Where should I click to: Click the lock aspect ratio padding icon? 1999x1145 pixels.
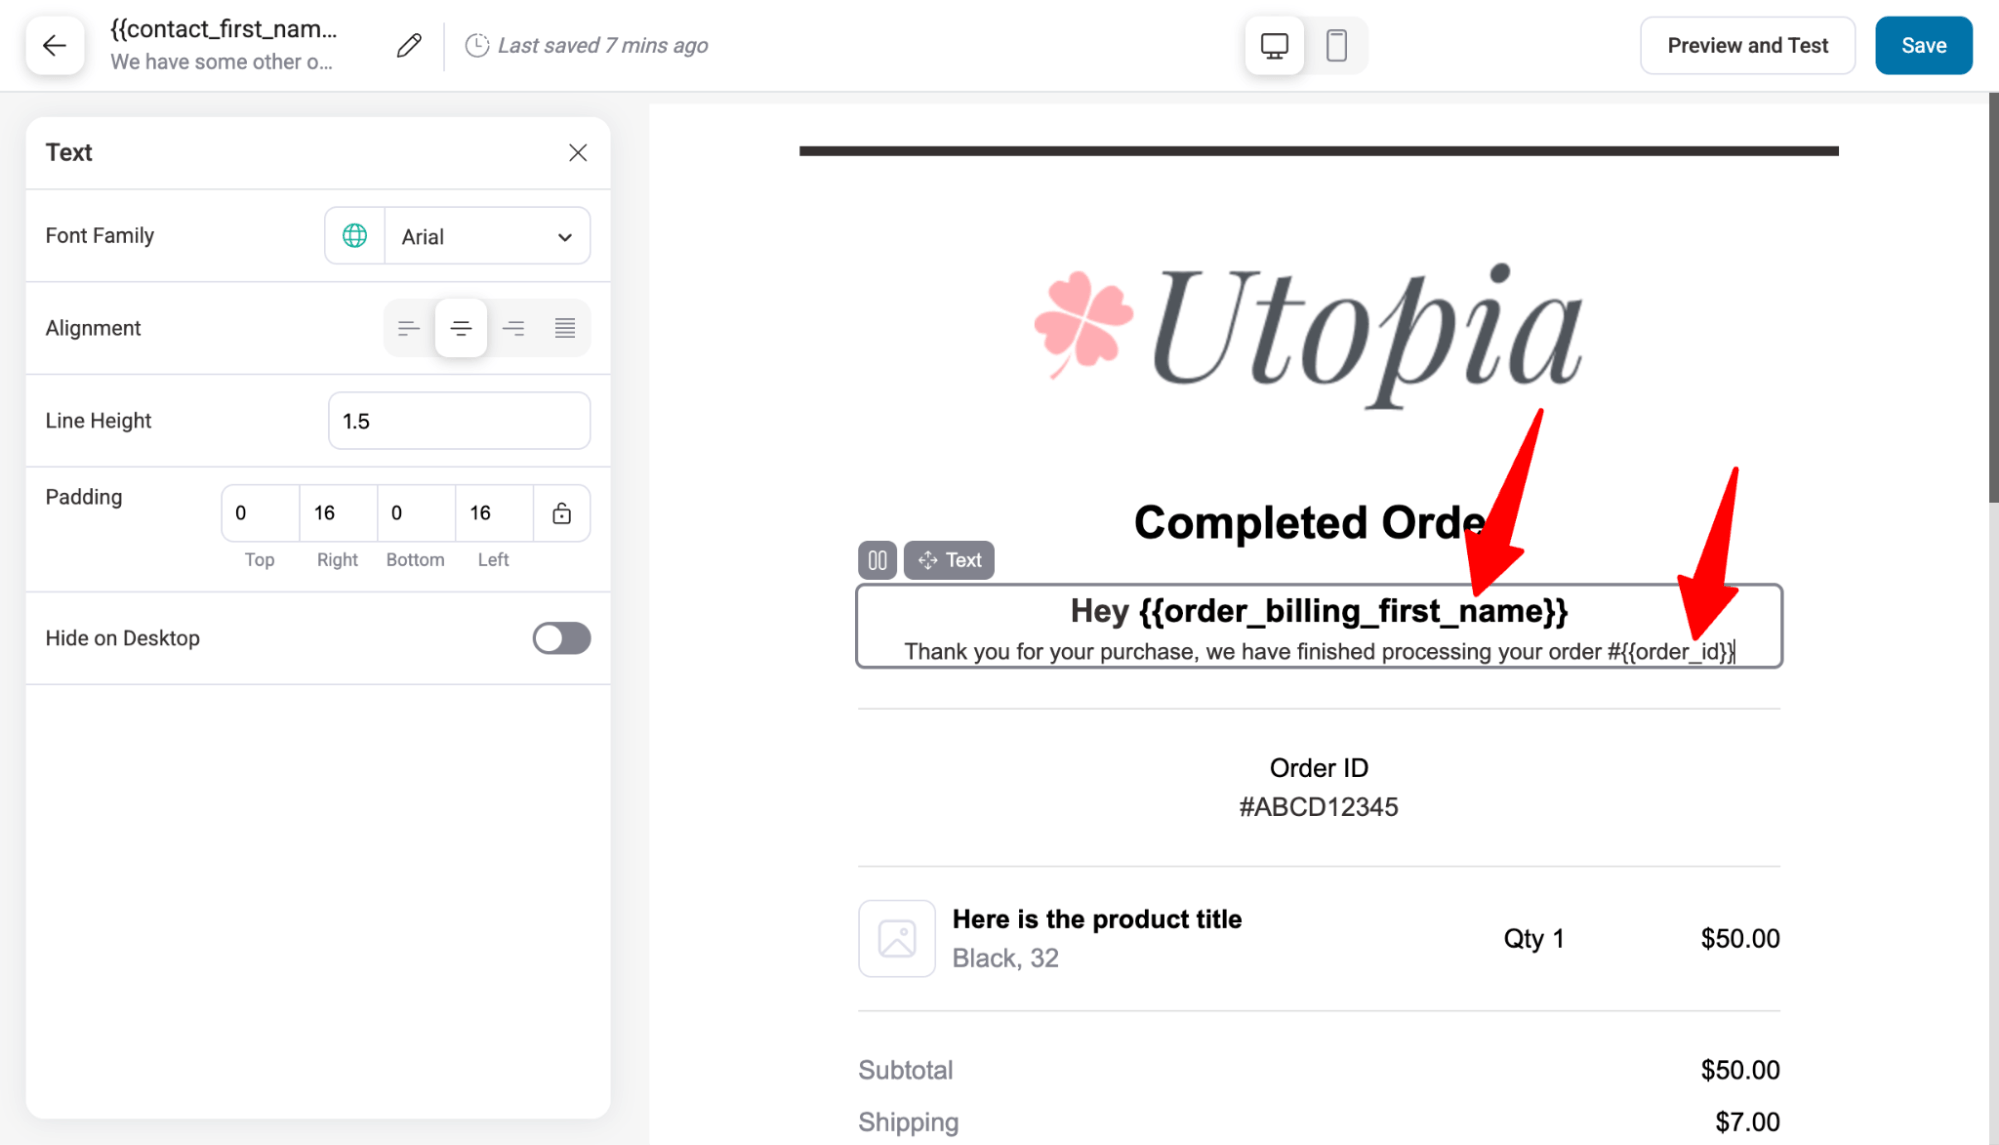point(562,513)
